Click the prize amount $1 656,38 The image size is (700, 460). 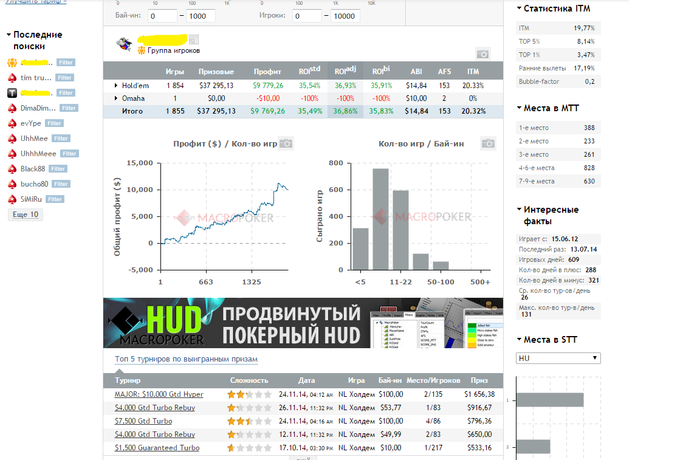tap(479, 394)
